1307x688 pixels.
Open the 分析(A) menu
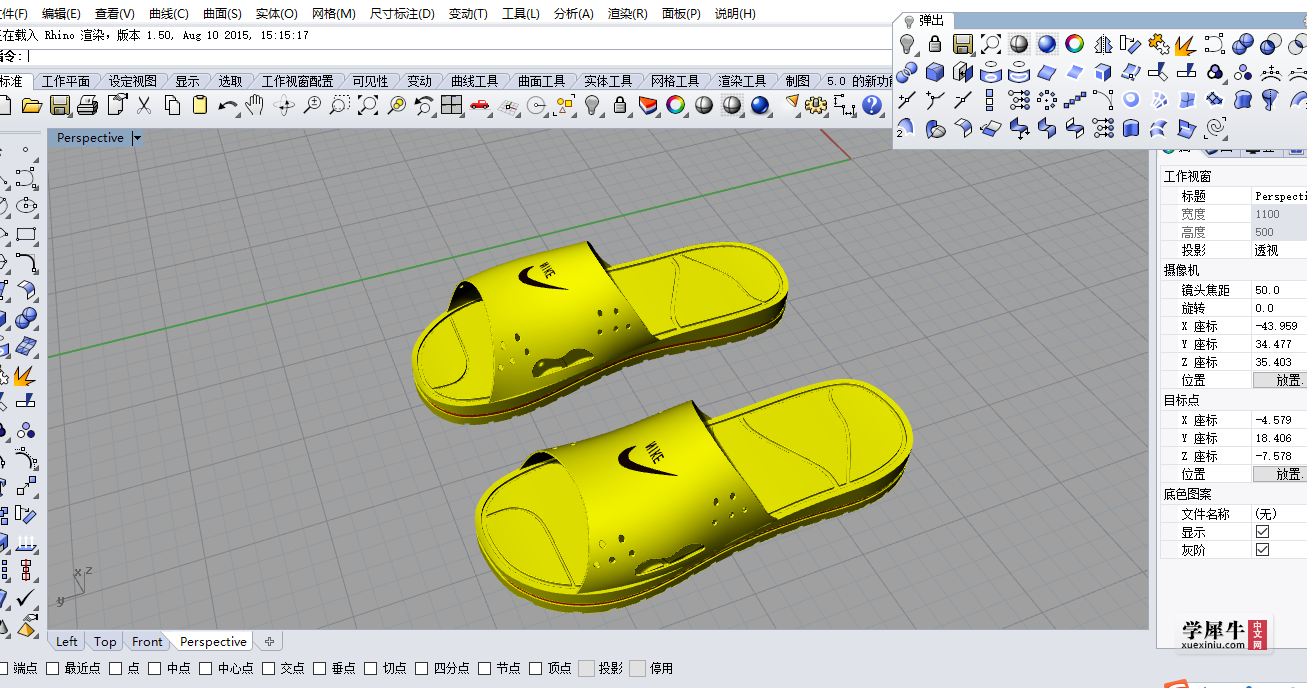pos(573,14)
